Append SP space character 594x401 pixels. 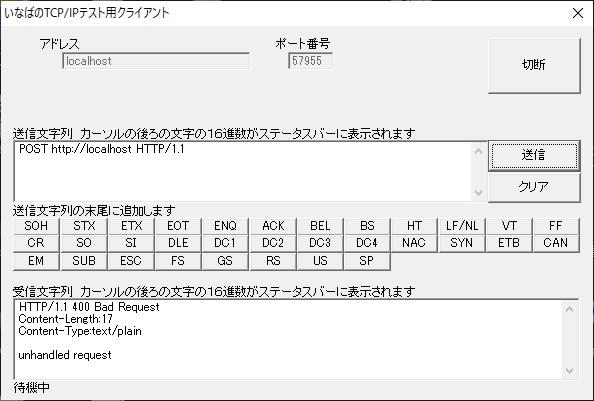[x=367, y=261]
